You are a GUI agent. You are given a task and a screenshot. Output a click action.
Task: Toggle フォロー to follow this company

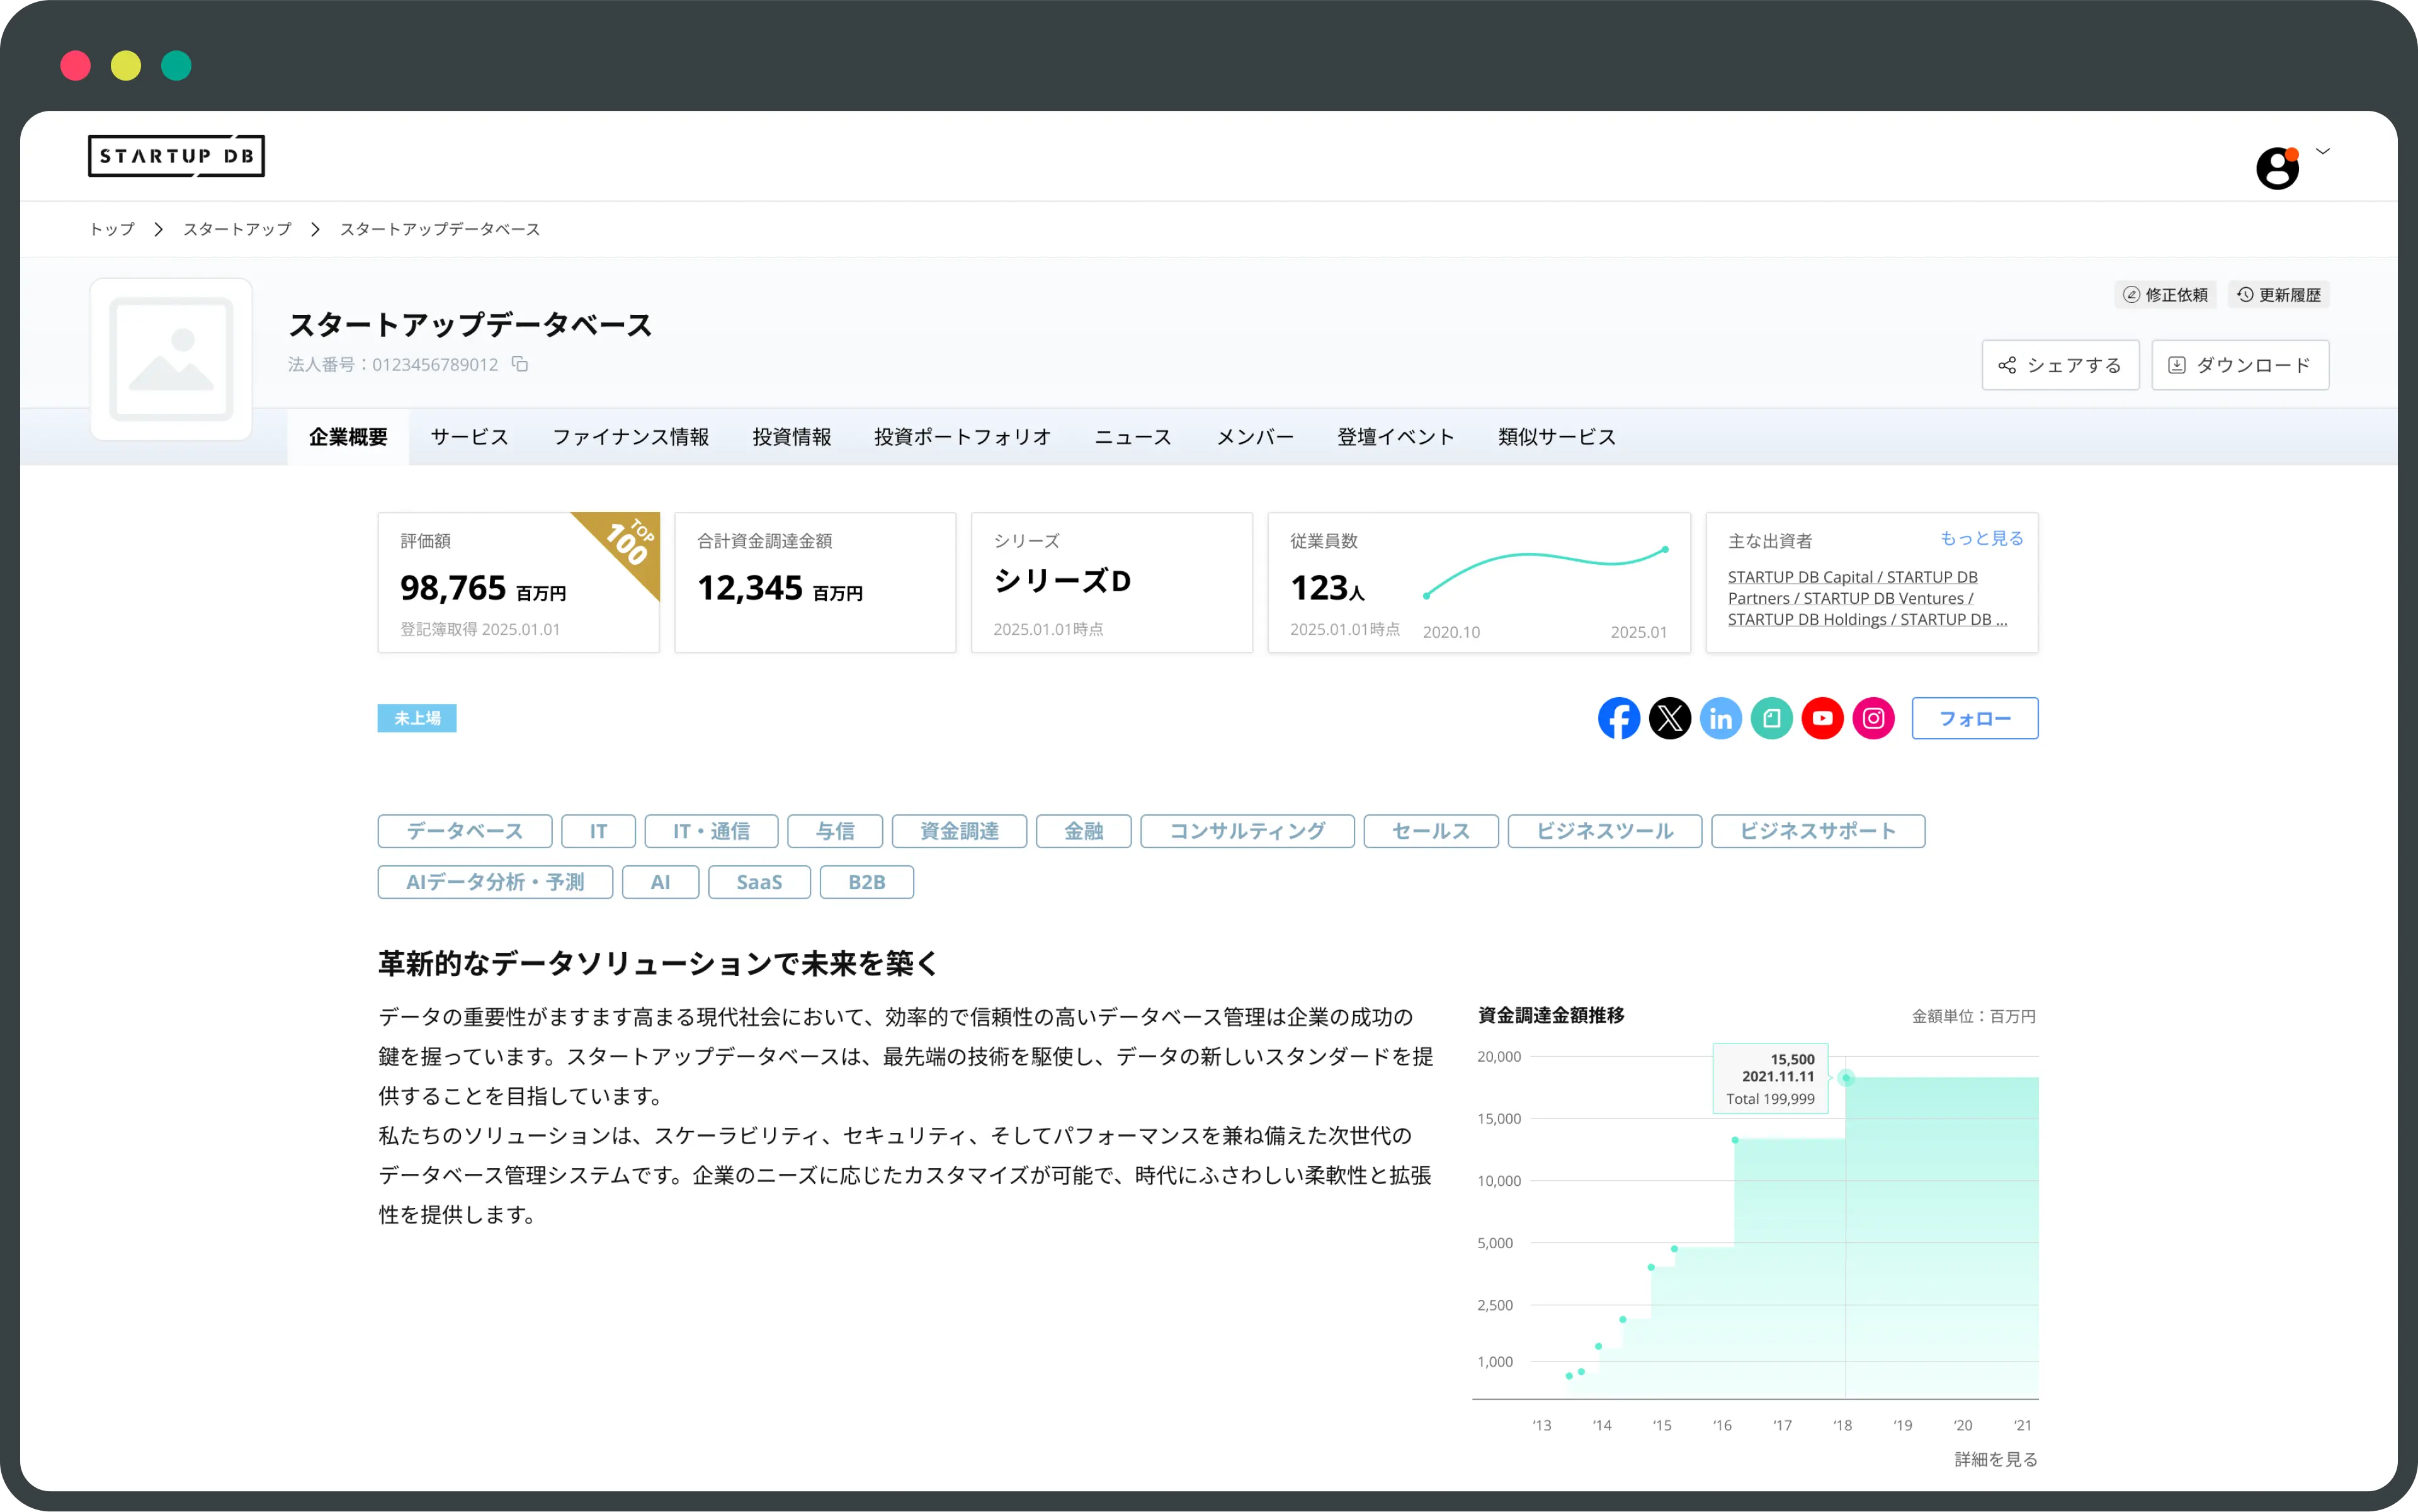pos(1974,718)
